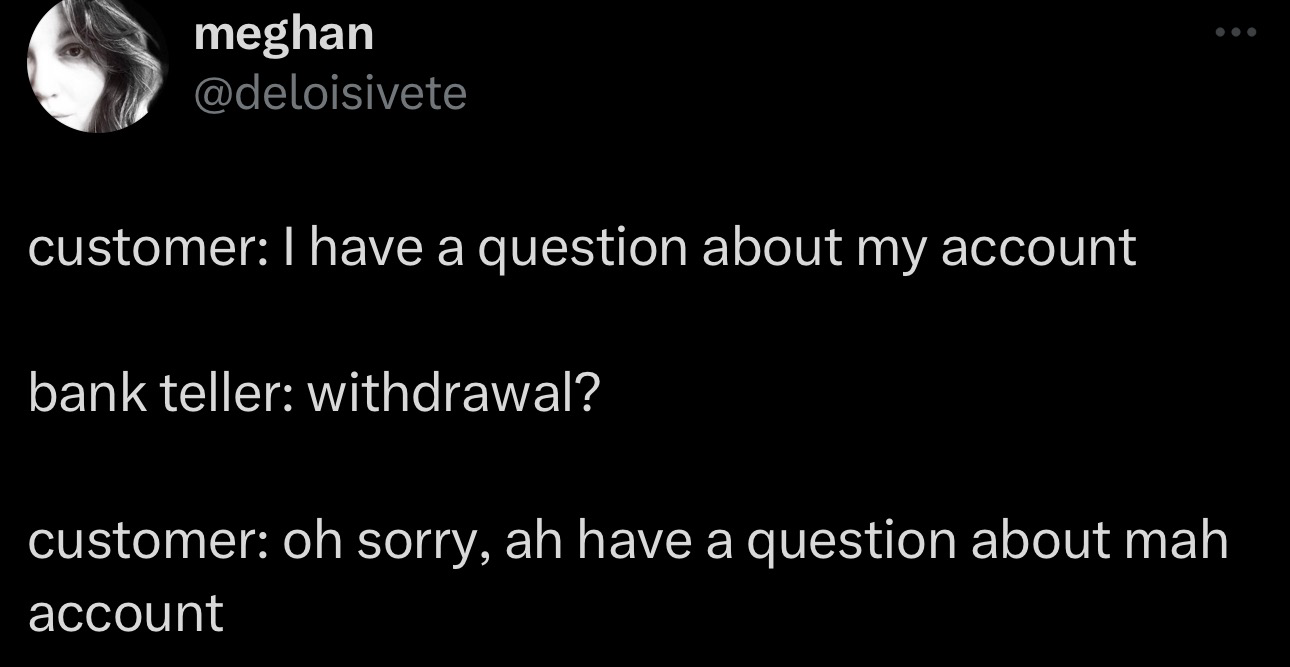Click the word "sorry," in the tweet
1290x667 pixels.
tap(423, 543)
